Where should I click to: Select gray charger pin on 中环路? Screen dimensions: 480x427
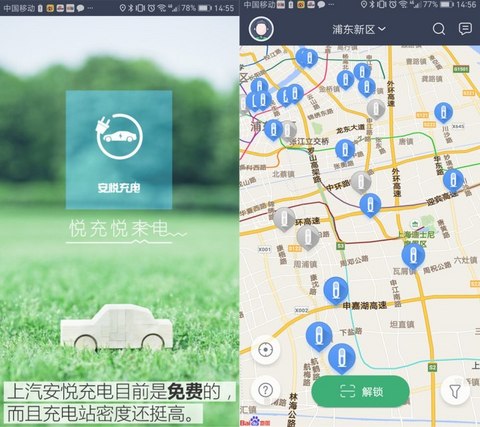click(361, 183)
